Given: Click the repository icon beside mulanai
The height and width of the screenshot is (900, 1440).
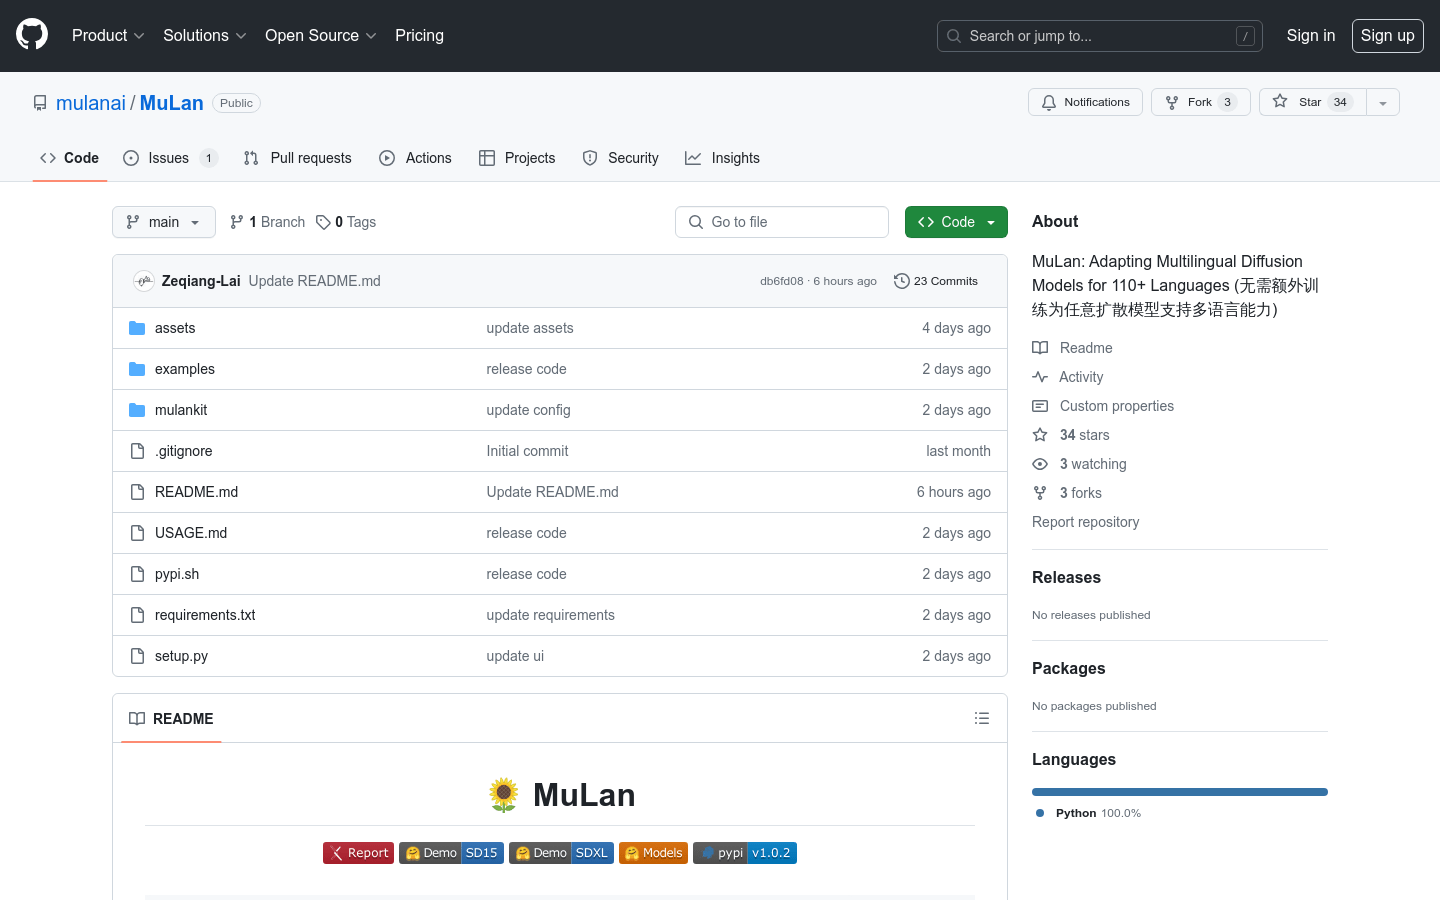Looking at the screenshot, I should (40, 103).
